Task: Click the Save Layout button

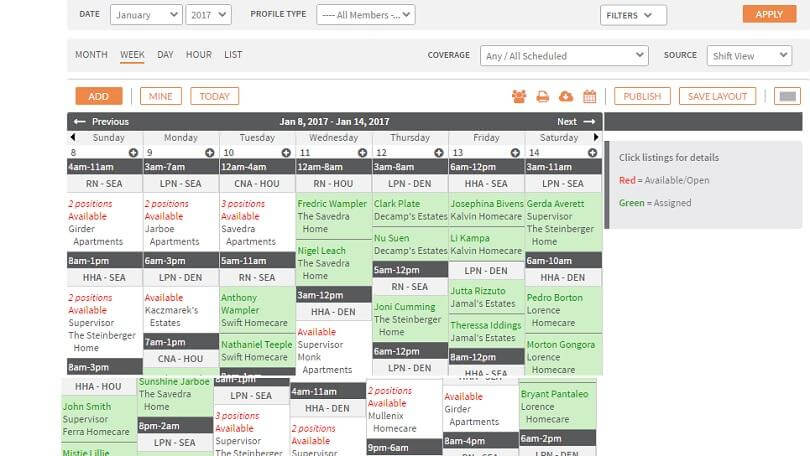Action: (717, 96)
